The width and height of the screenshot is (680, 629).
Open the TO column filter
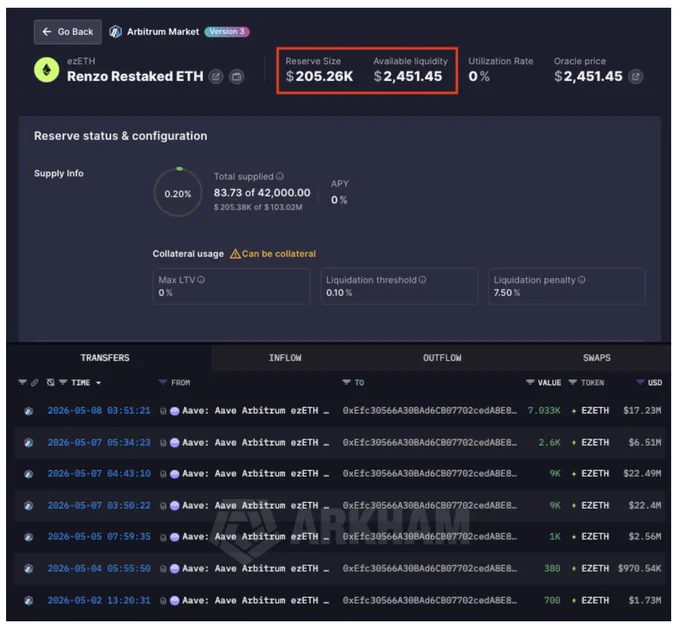click(346, 382)
